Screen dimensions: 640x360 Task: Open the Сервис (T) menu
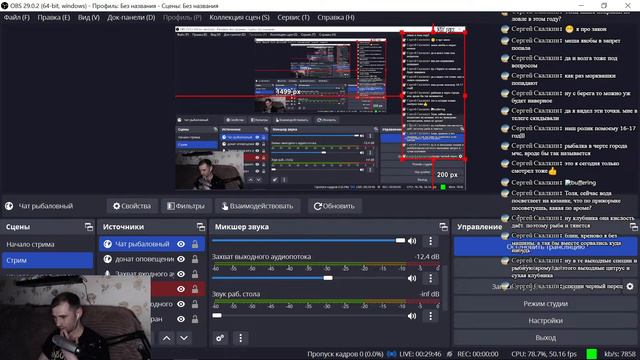[x=293, y=18]
